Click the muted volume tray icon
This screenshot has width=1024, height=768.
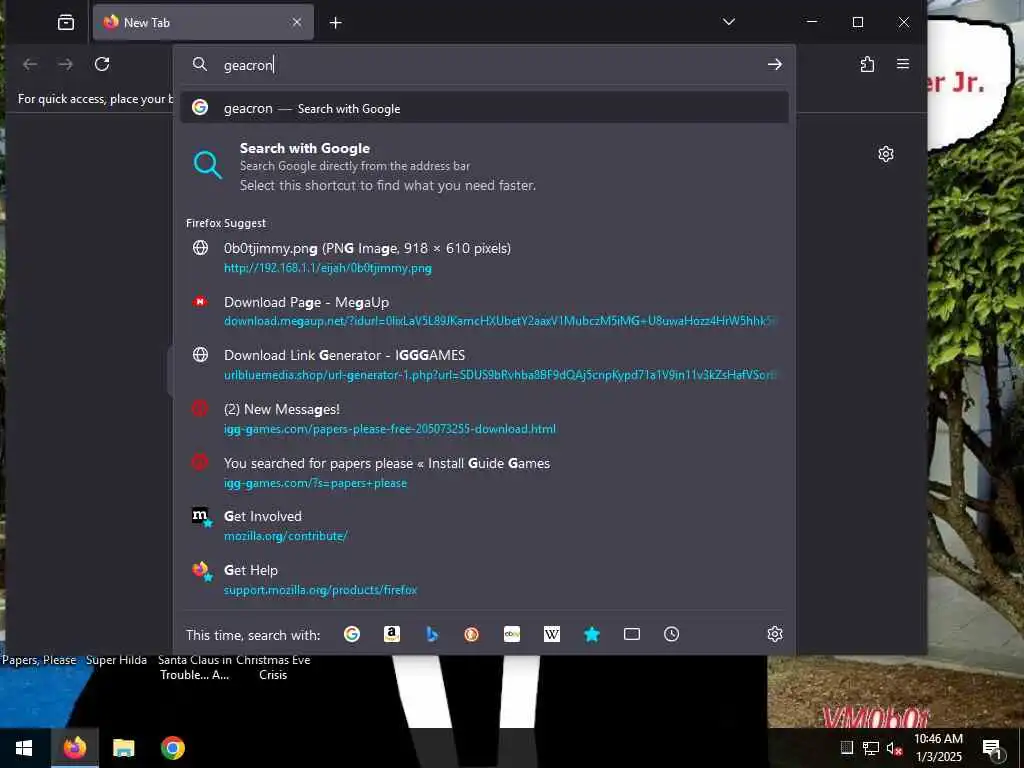coord(895,748)
